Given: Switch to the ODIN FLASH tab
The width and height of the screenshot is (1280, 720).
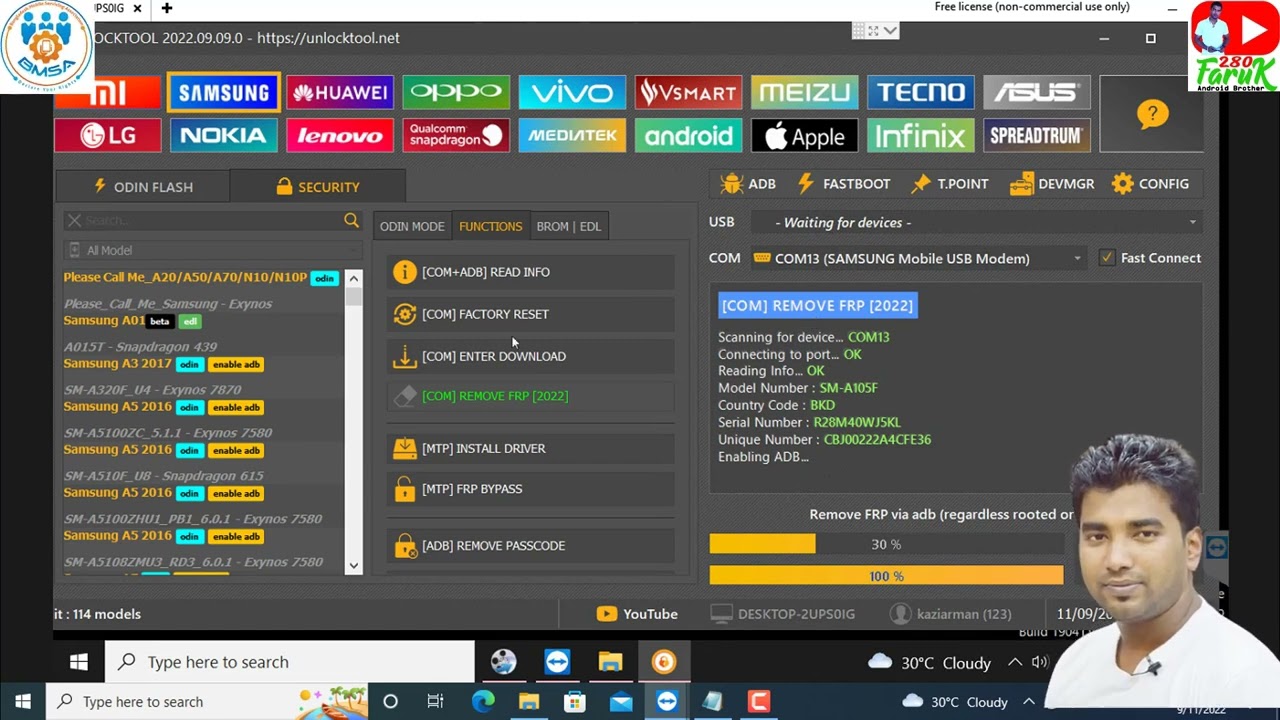Looking at the screenshot, I should 143,187.
